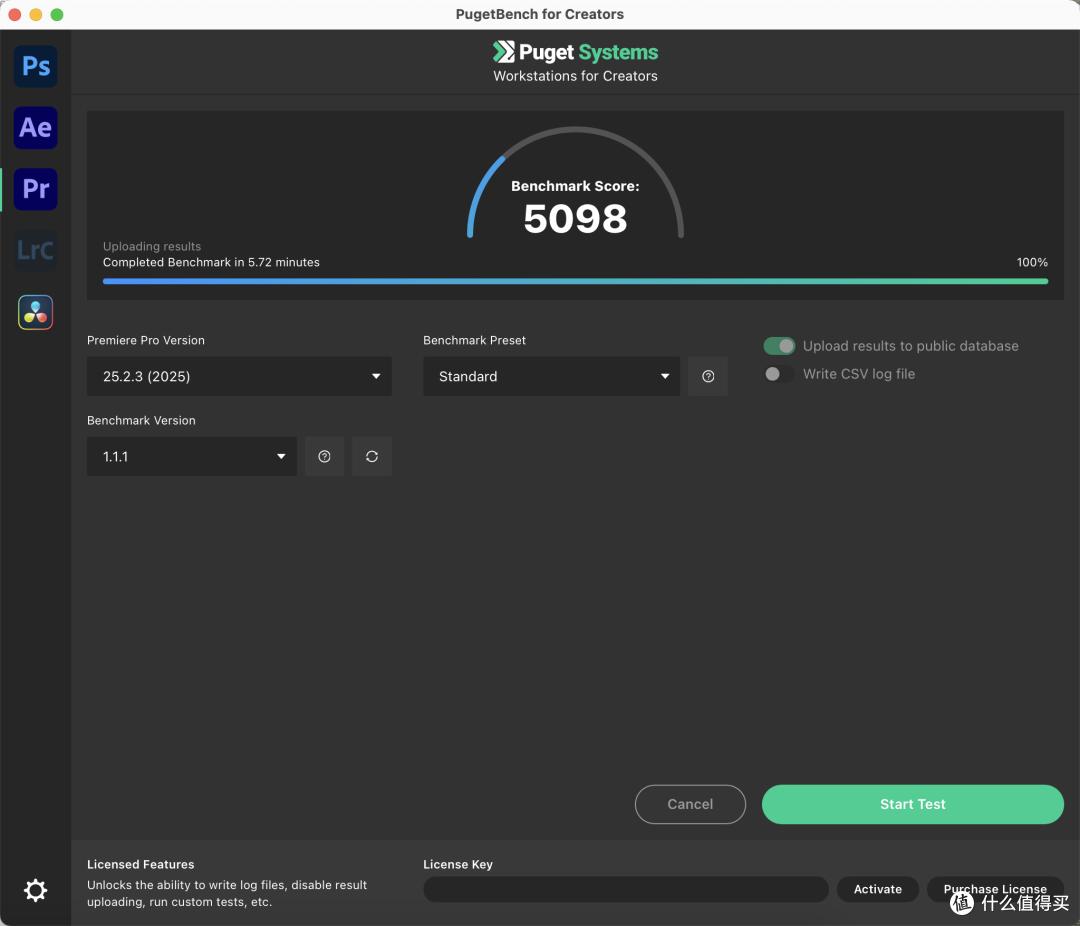Toggle Upload results to public database
The width and height of the screenshot is (1080, 926).
(779, 346)
